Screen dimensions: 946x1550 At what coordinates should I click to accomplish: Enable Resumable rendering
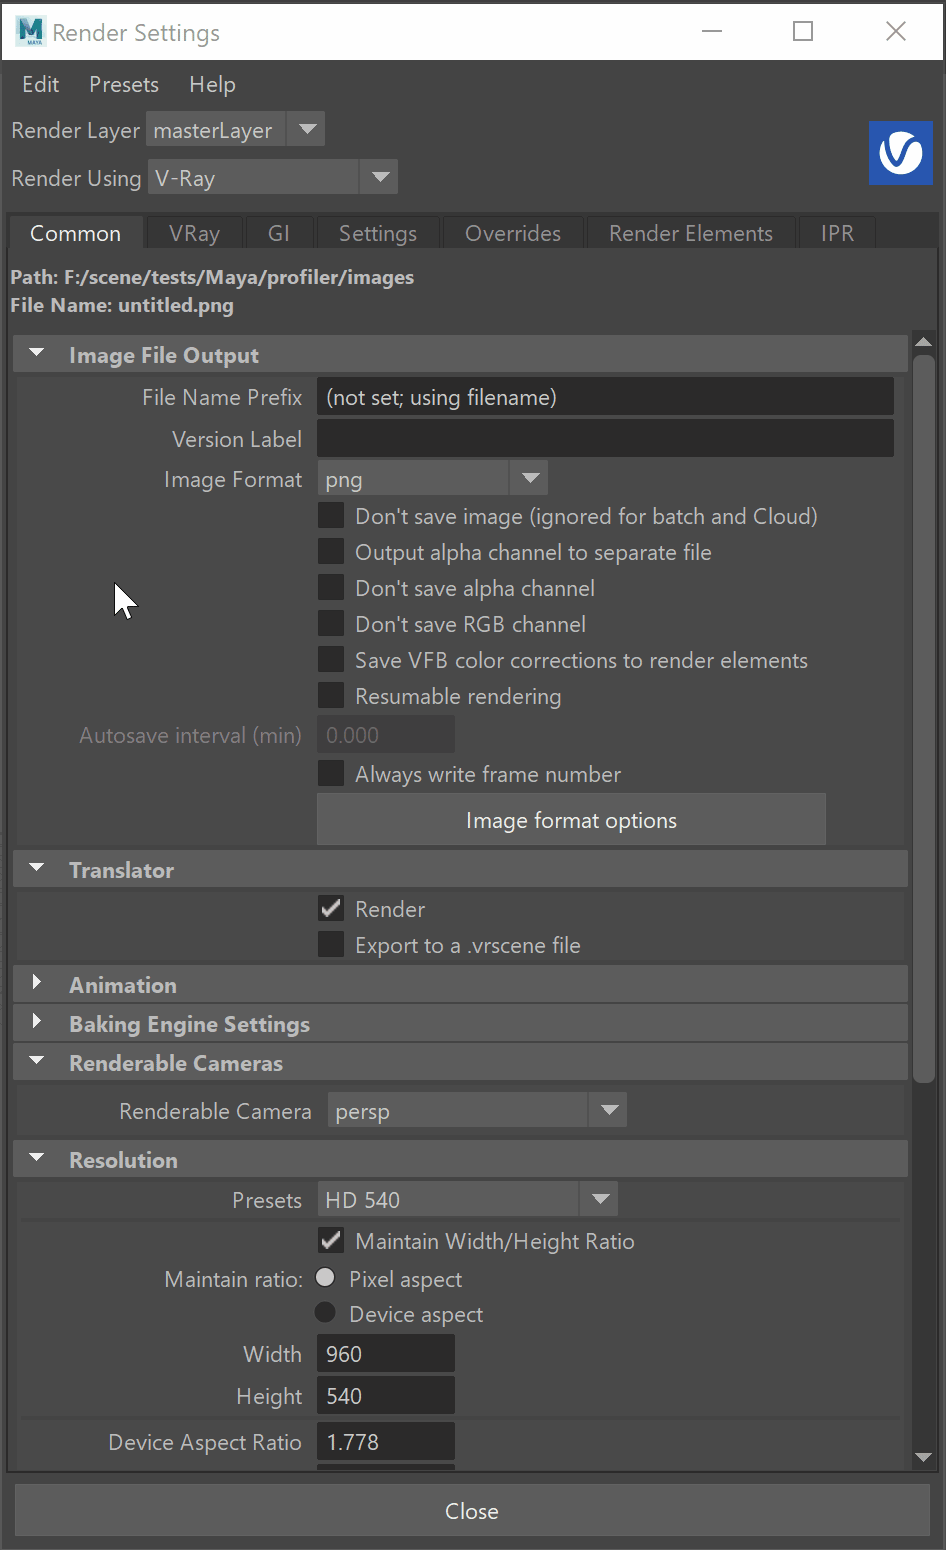pyautogui.click(x=330, y=695)
